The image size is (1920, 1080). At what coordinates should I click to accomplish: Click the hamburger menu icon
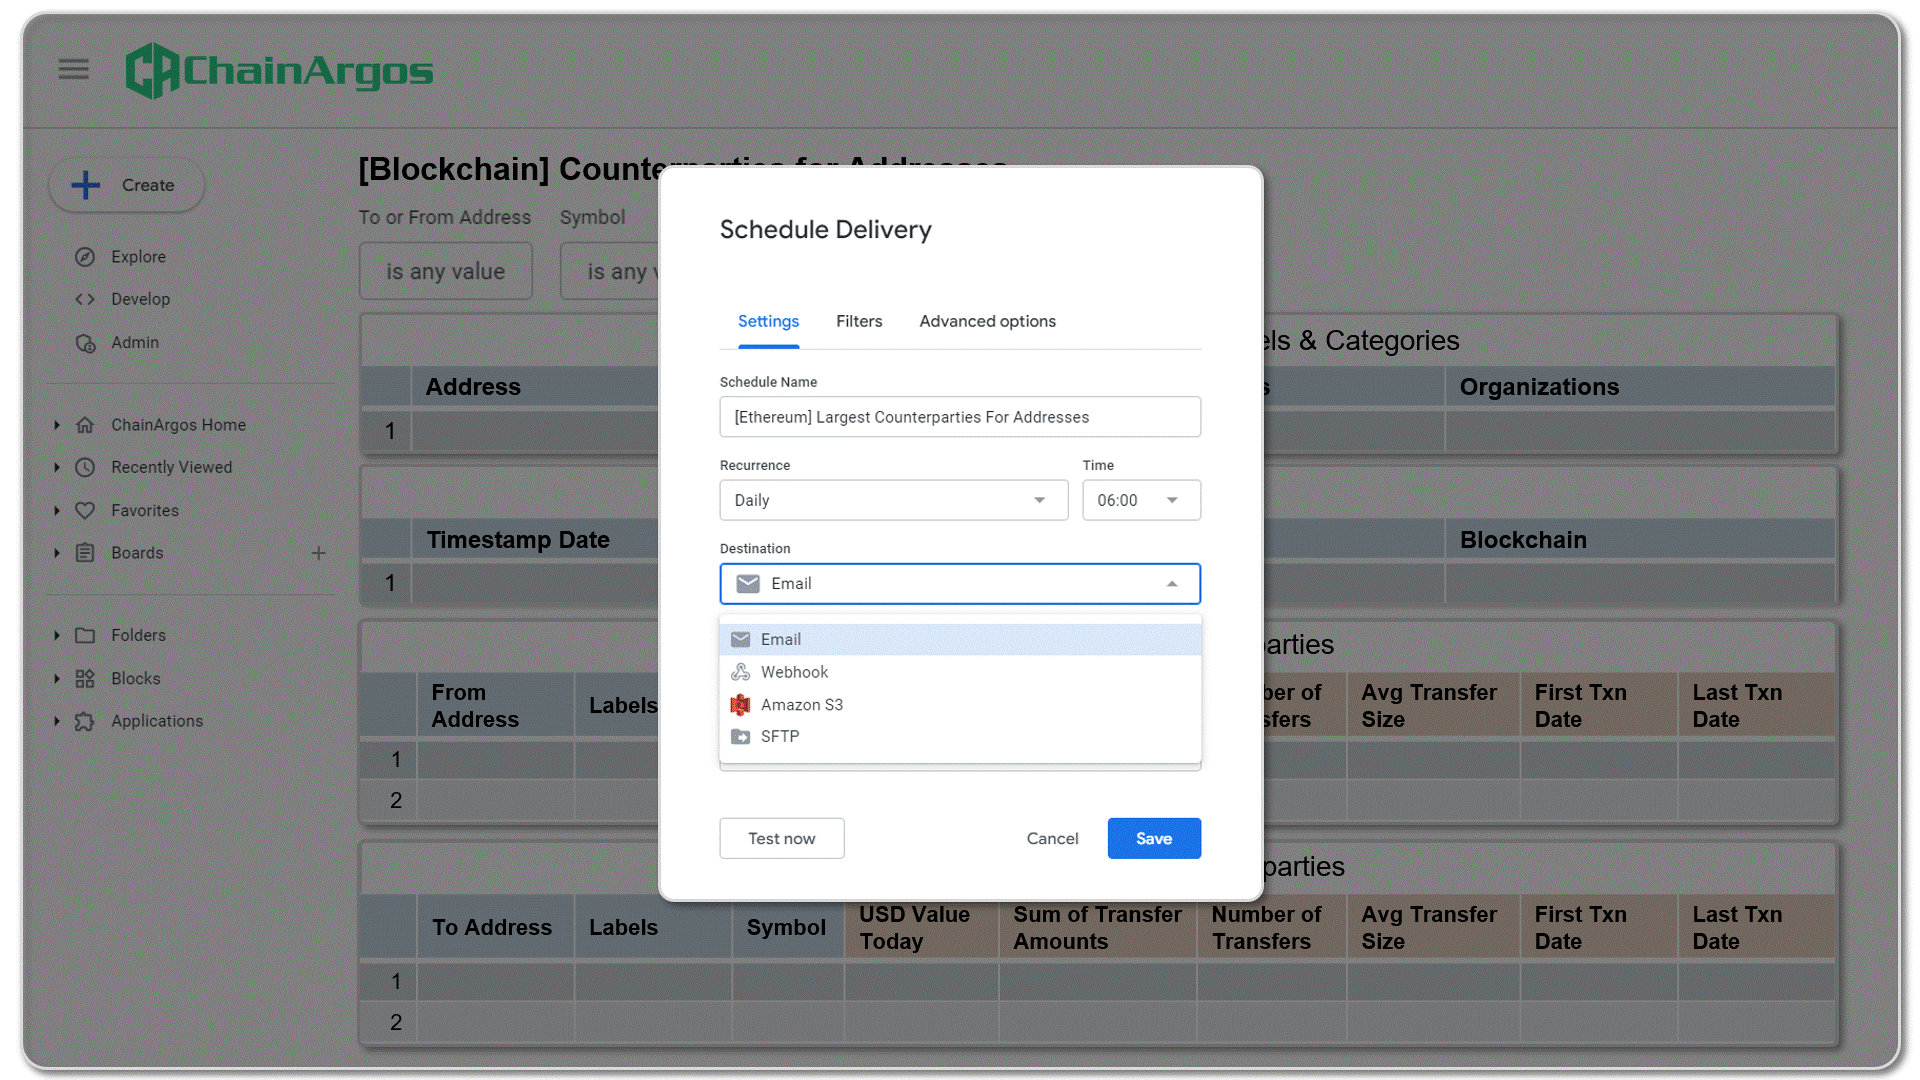click(73, 69)
